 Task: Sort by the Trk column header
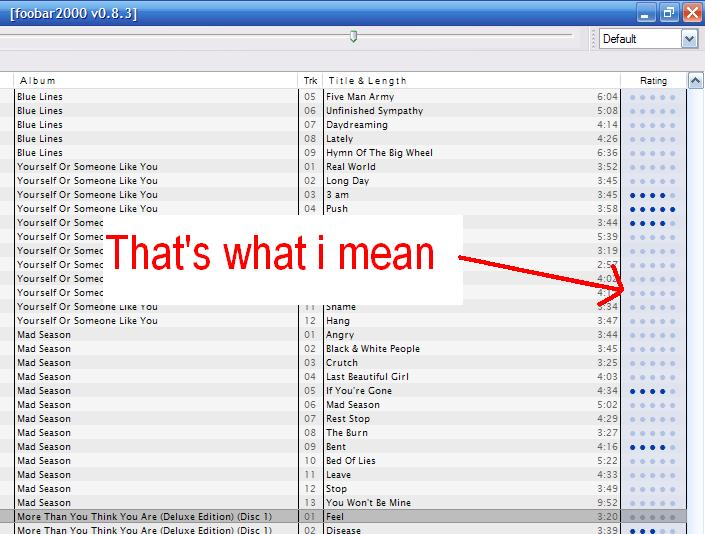[x=310, y=80]
